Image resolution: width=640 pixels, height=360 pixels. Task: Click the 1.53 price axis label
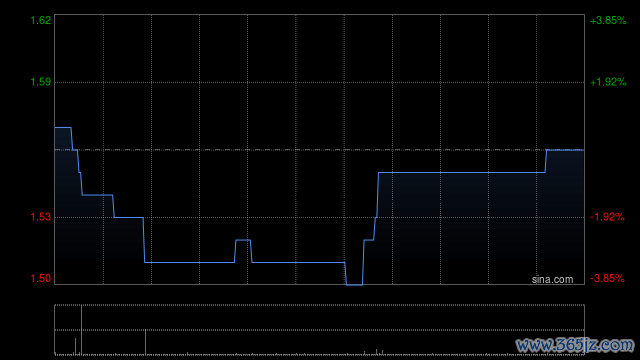pyautogui.click(x=41, y=217)
